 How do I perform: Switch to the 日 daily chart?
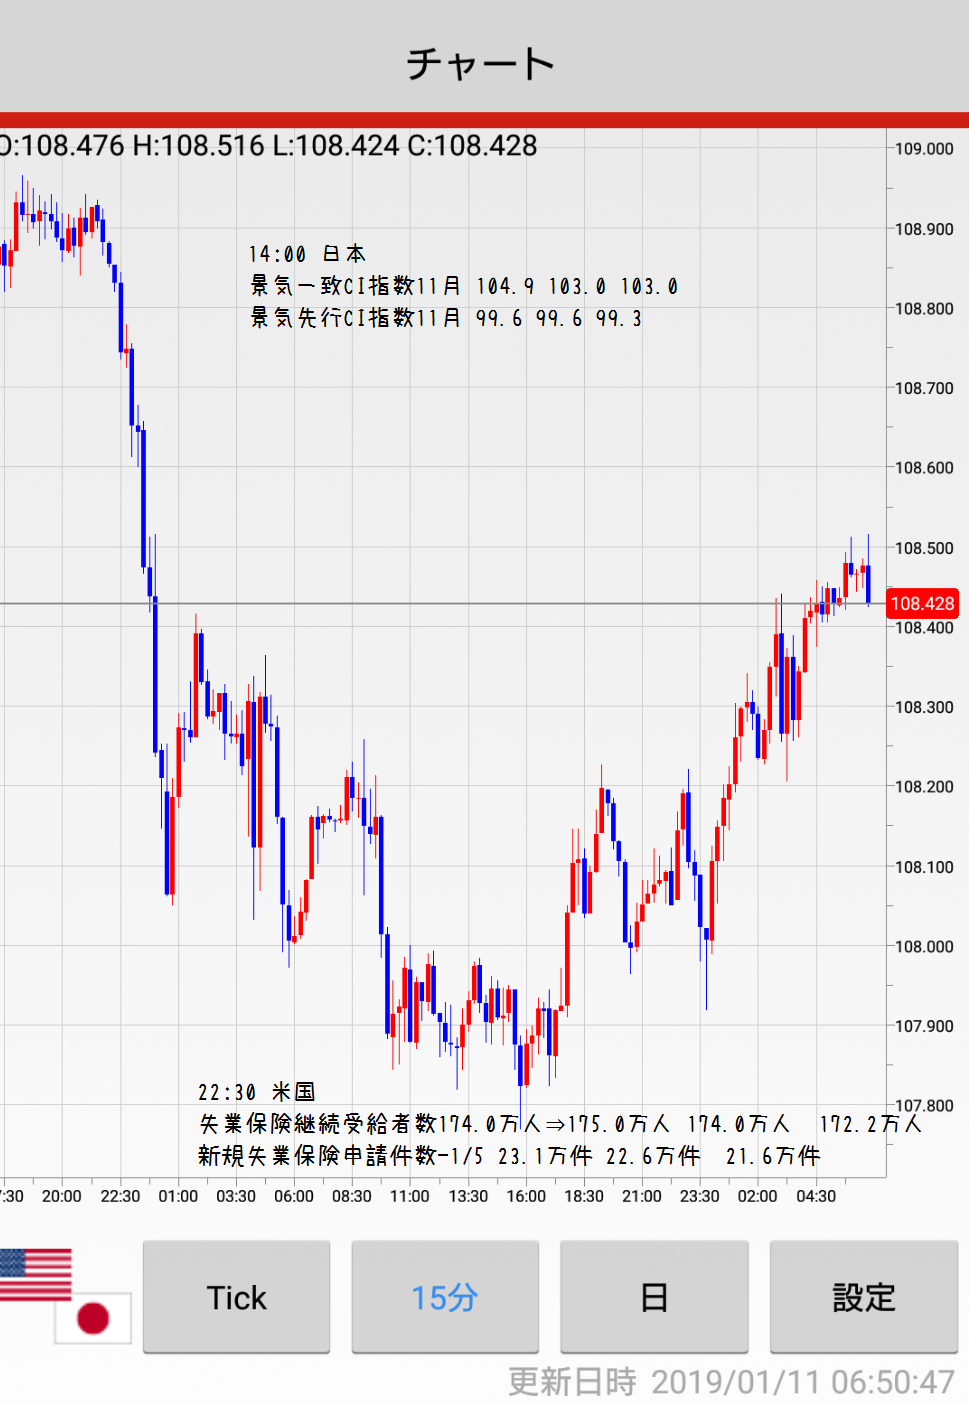click(654, 1297)
